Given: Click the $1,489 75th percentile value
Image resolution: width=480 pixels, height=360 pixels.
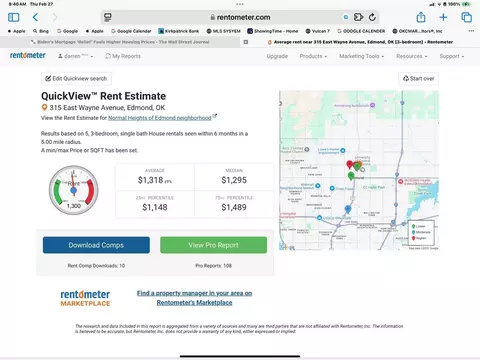Looking at the screenshot, I should (234, 207).
